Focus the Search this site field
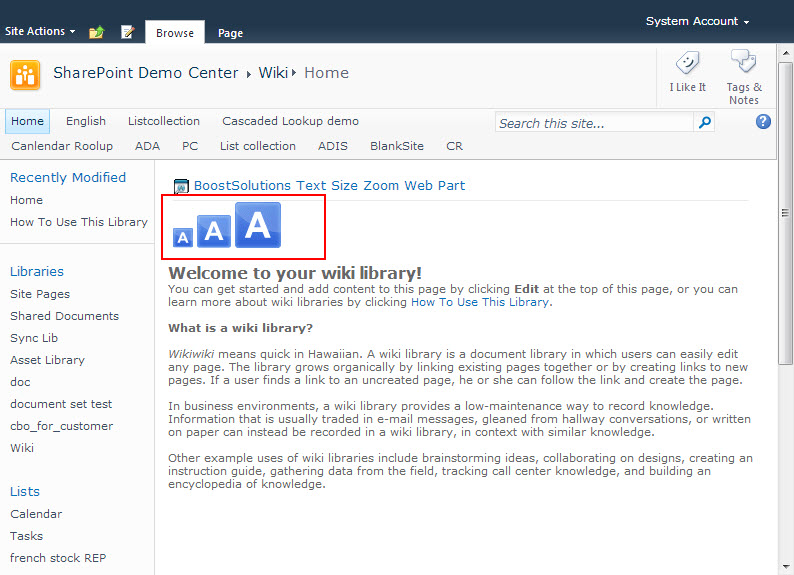Image resolution: width=794 pixels, height=575 pixels. pos(594,123)
